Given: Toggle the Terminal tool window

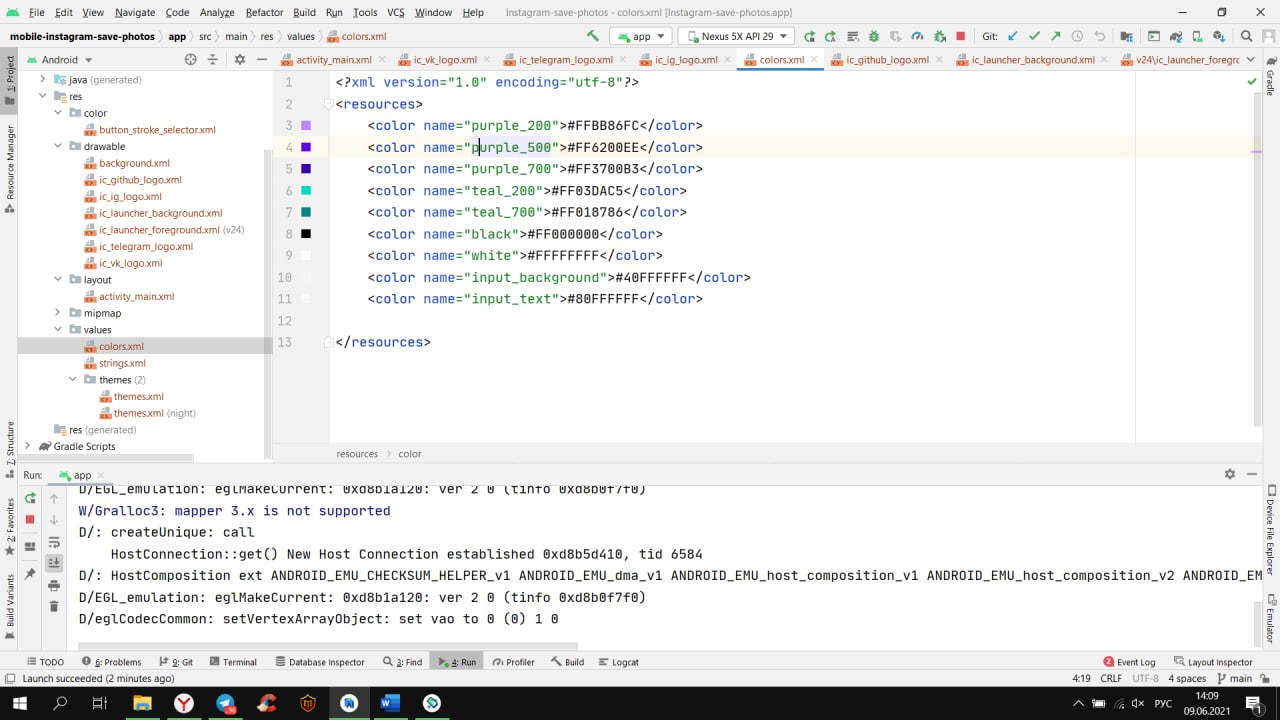Looking at the screenshot, I should 233,662.
